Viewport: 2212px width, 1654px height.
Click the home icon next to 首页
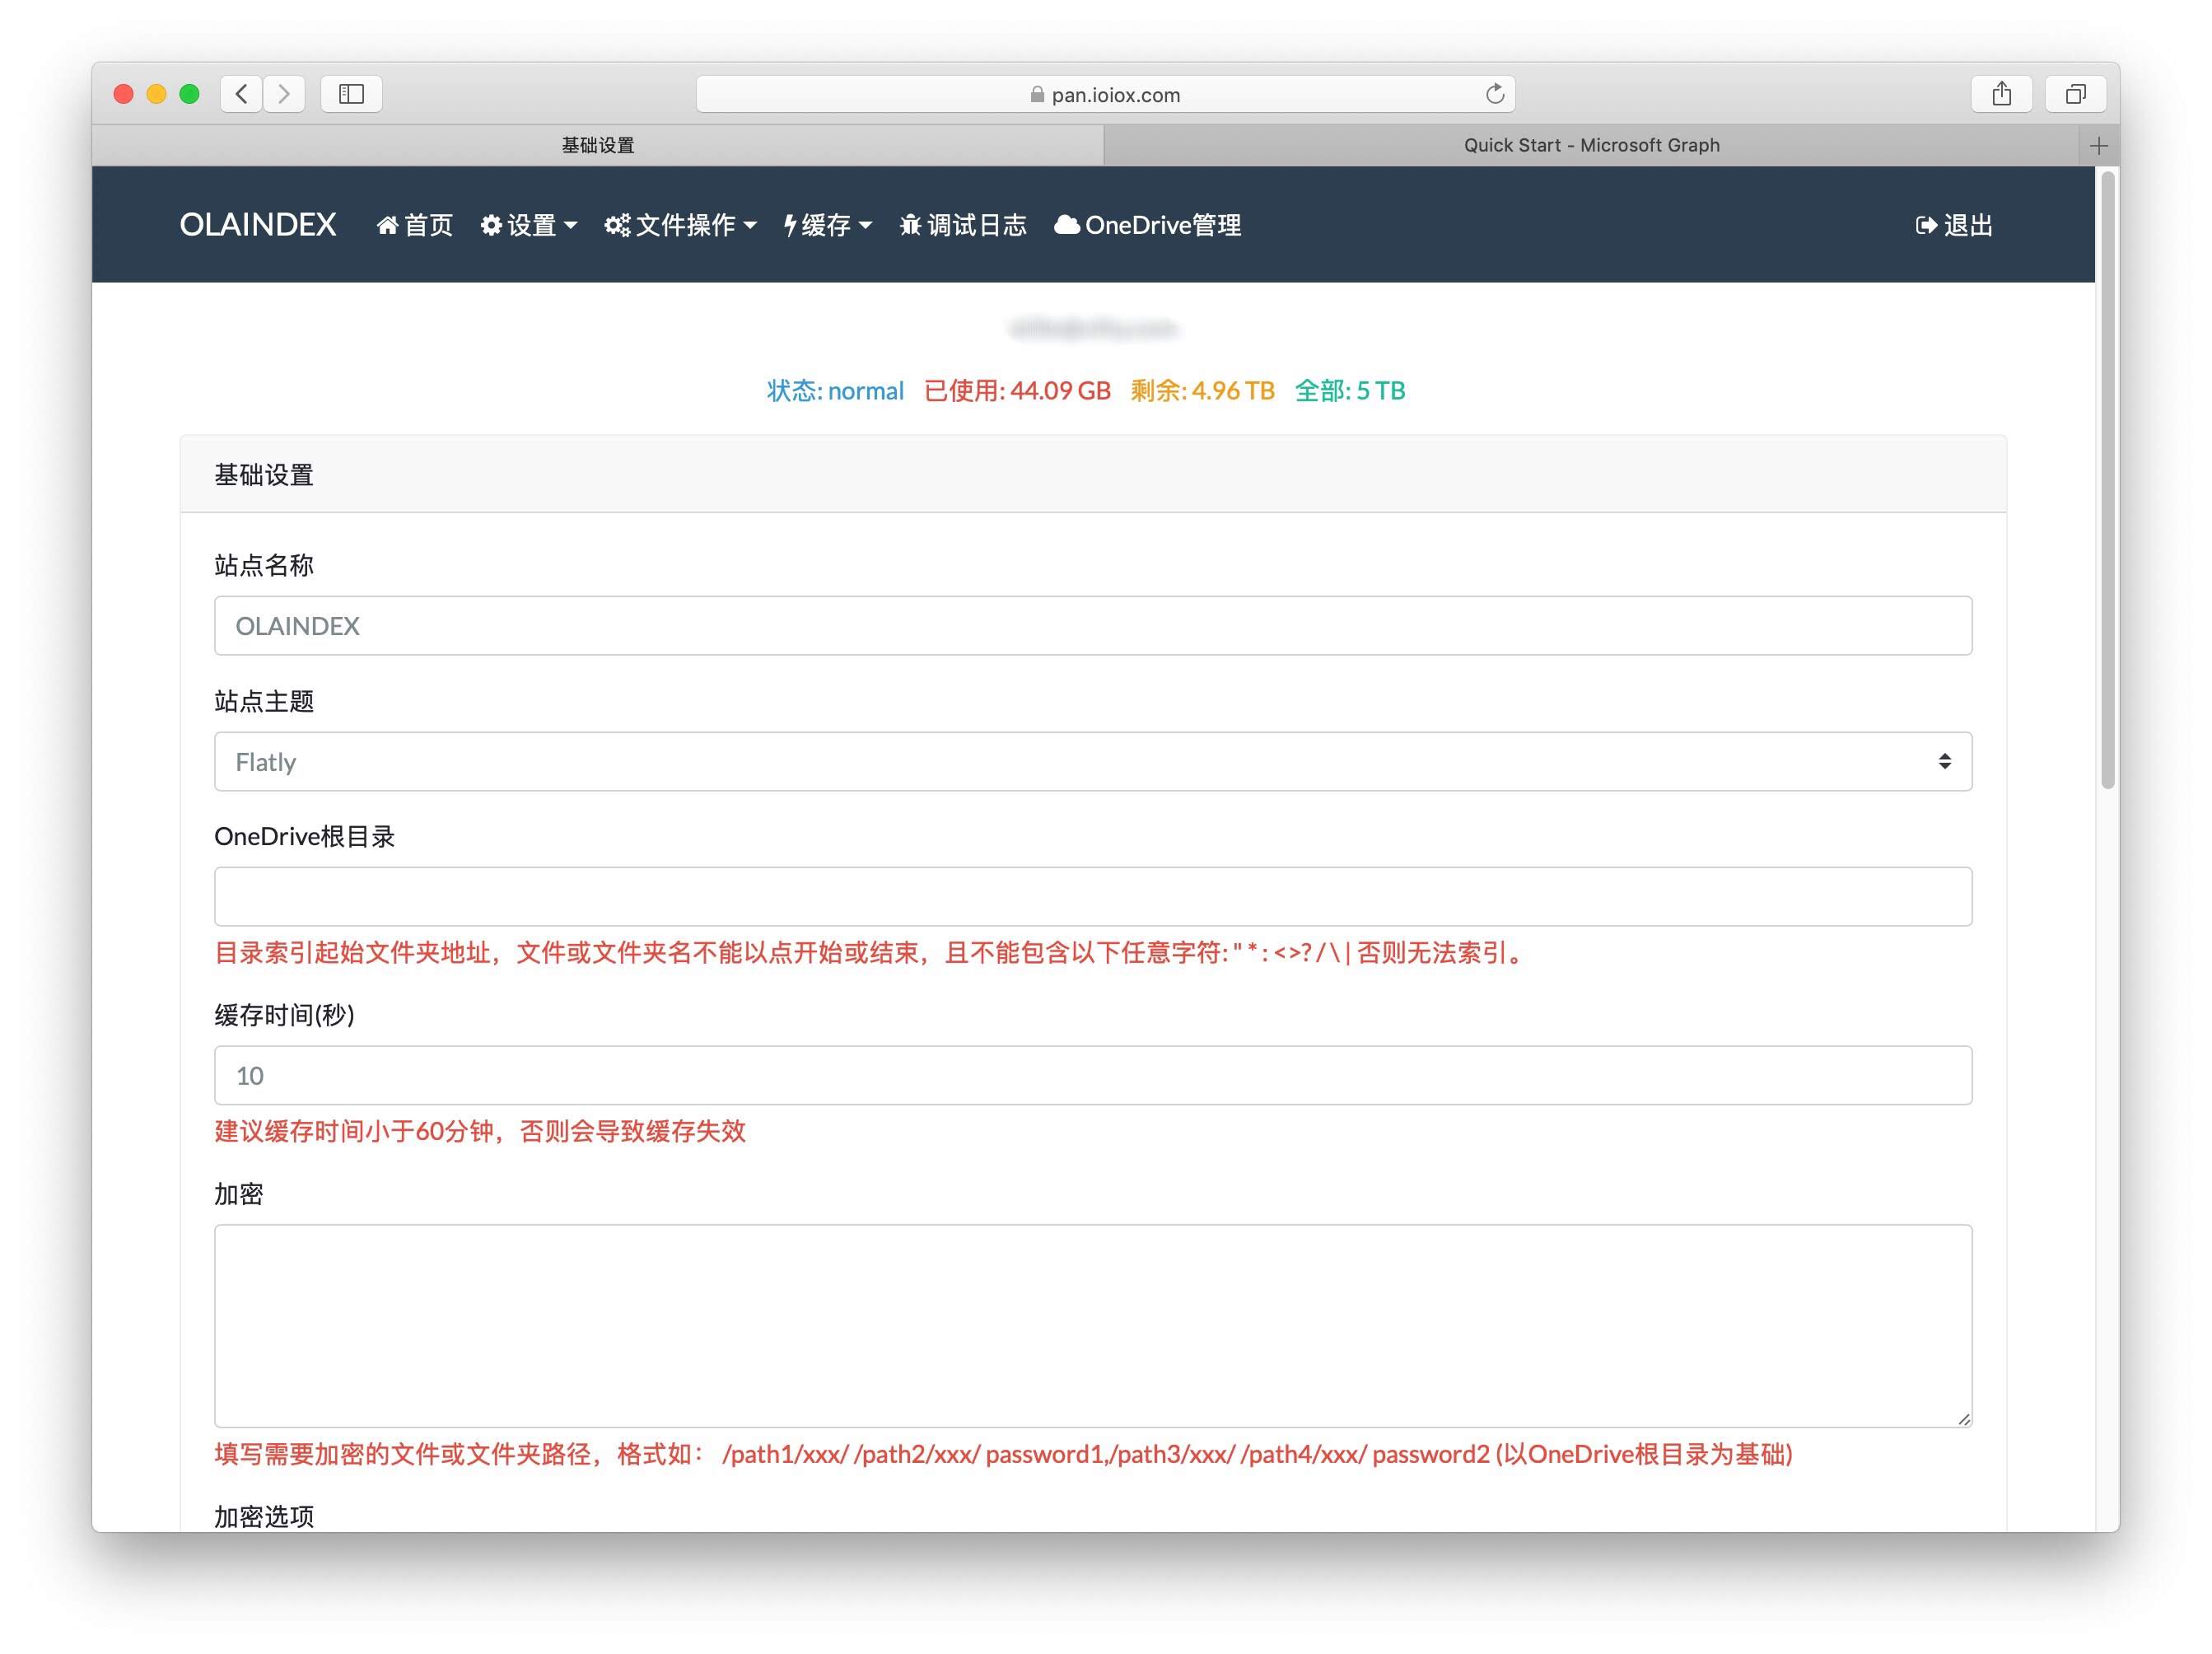(387, 226)
